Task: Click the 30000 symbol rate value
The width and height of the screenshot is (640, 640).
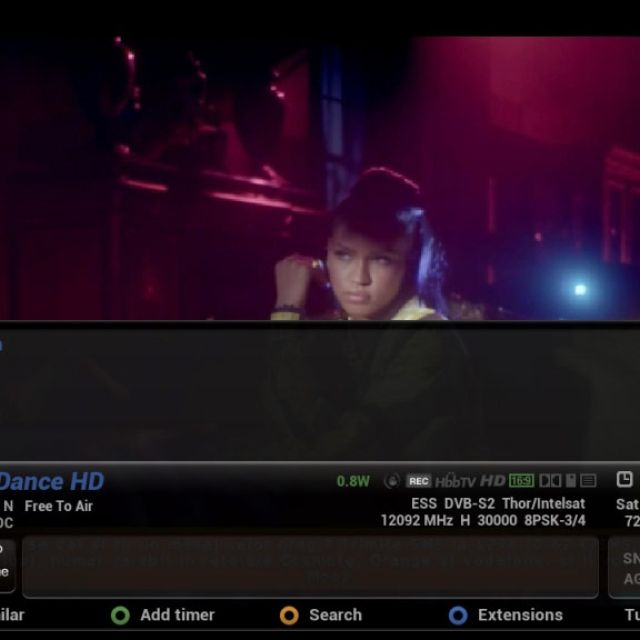Action: tap(497, 520)
